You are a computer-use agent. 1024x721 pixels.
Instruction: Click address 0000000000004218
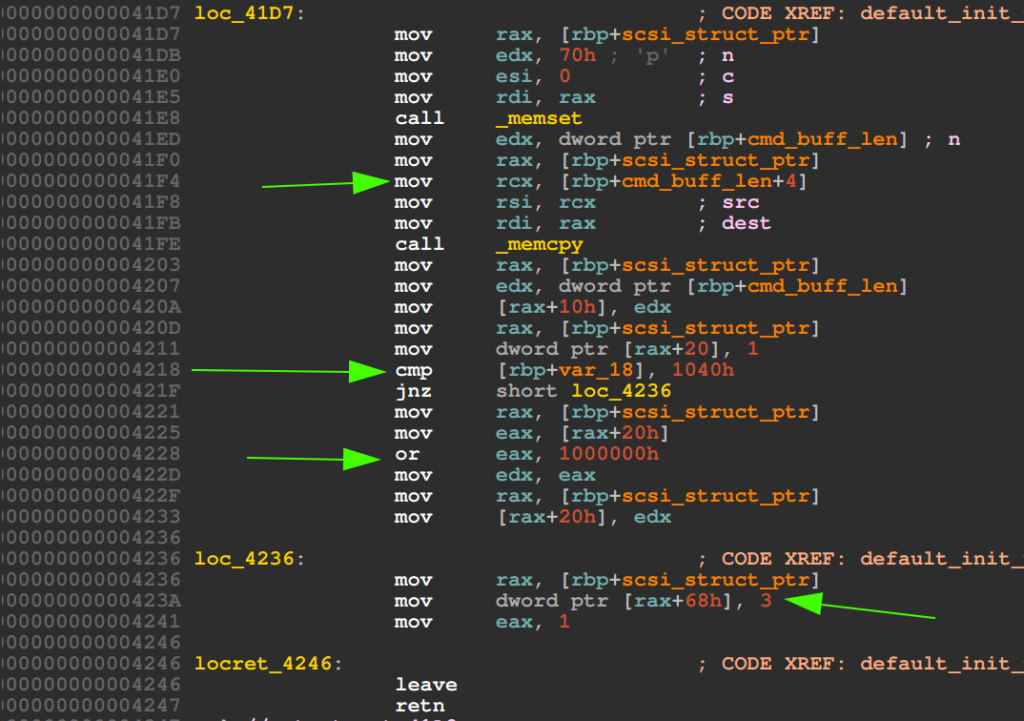point(91,370)
